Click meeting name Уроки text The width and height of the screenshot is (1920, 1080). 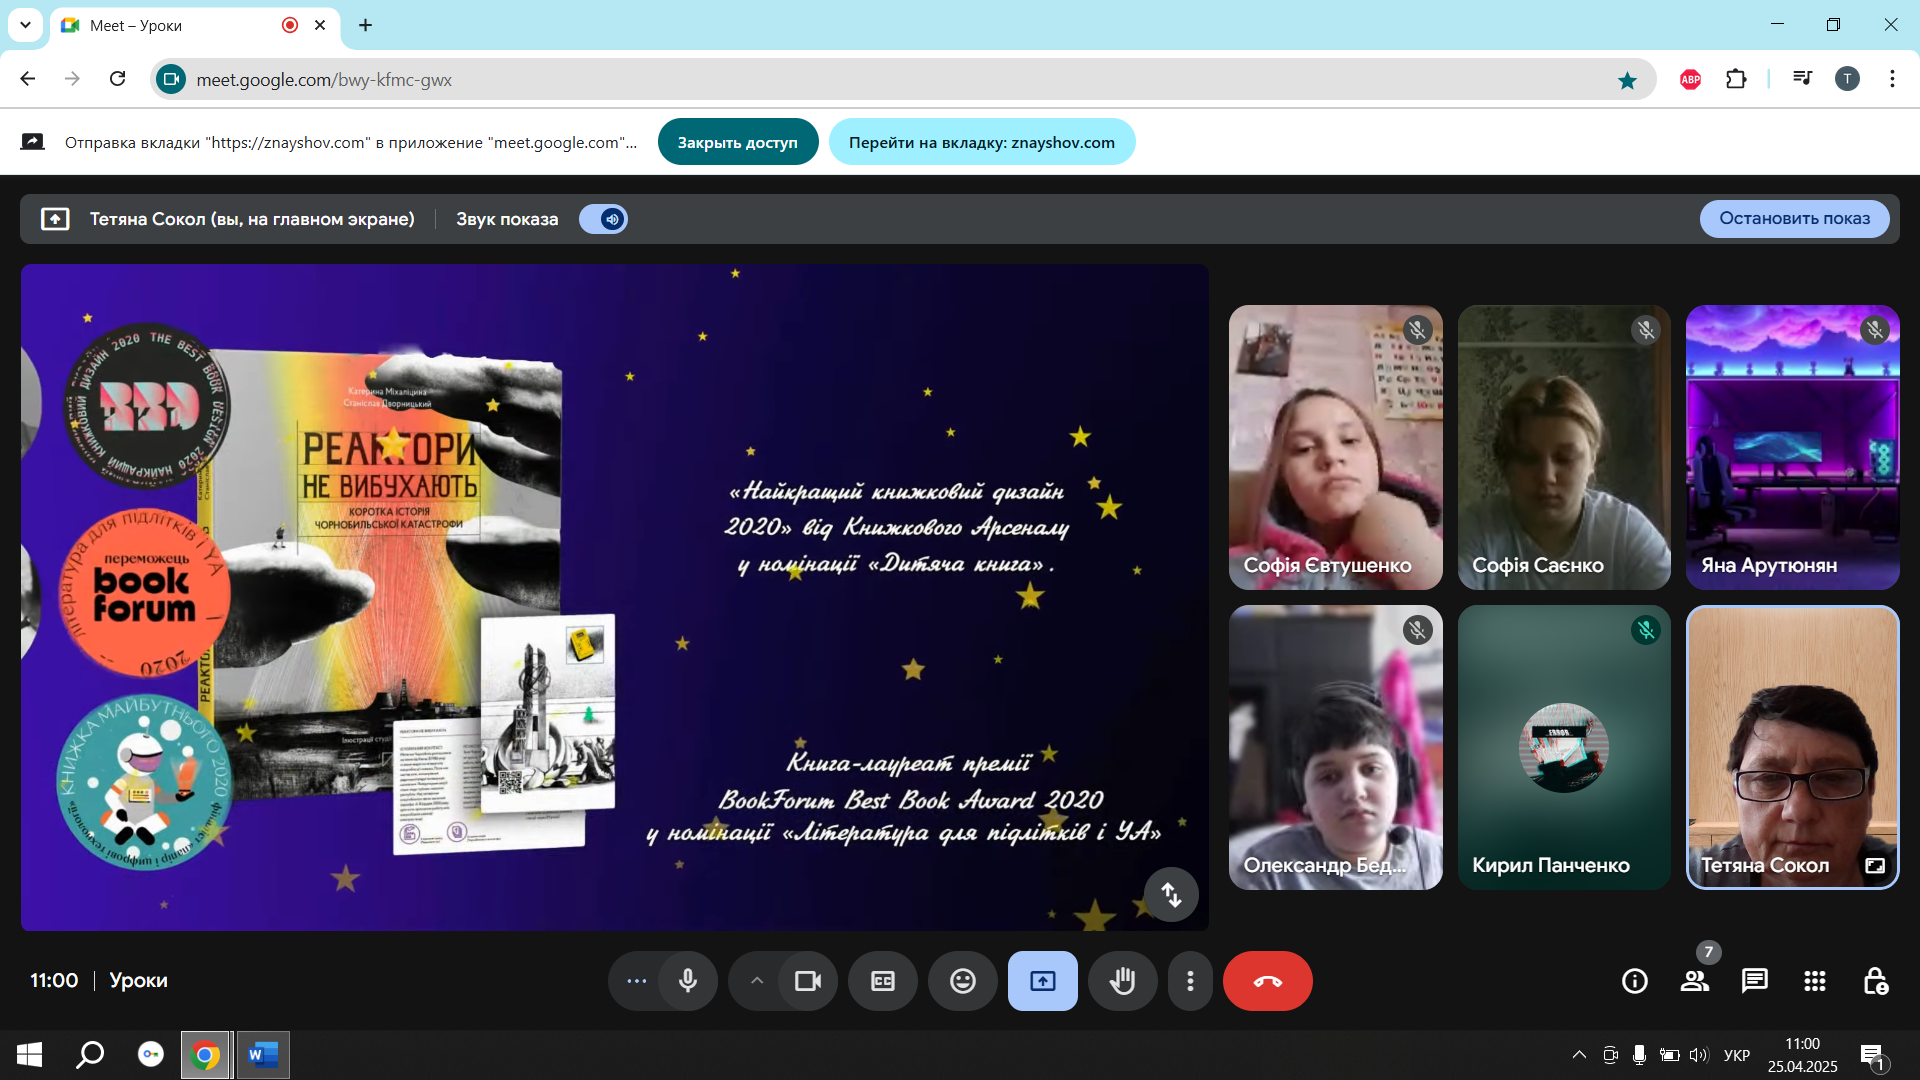coord(138,981)
